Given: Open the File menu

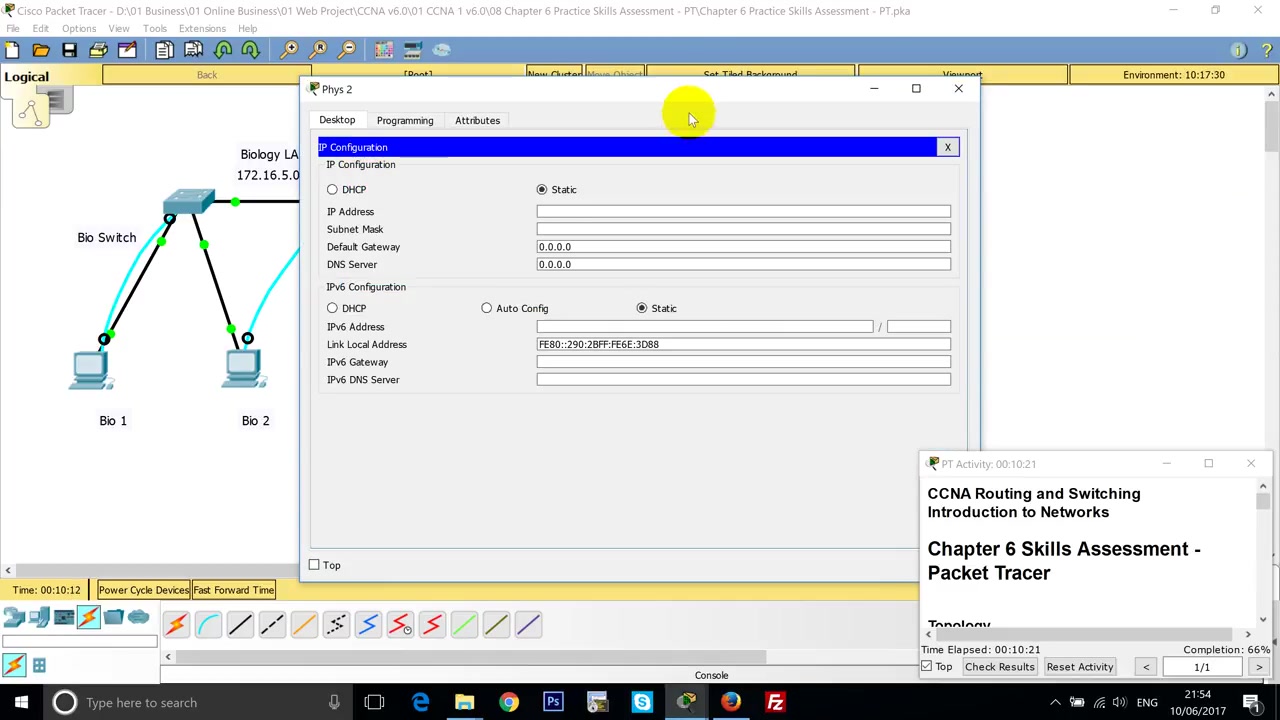Looking at the screenshot, I should pos(13,28).
